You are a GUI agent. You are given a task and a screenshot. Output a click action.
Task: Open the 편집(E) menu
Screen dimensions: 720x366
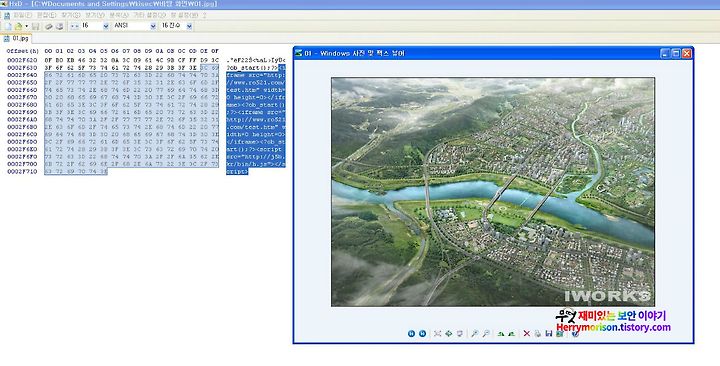tap(46, 15)
